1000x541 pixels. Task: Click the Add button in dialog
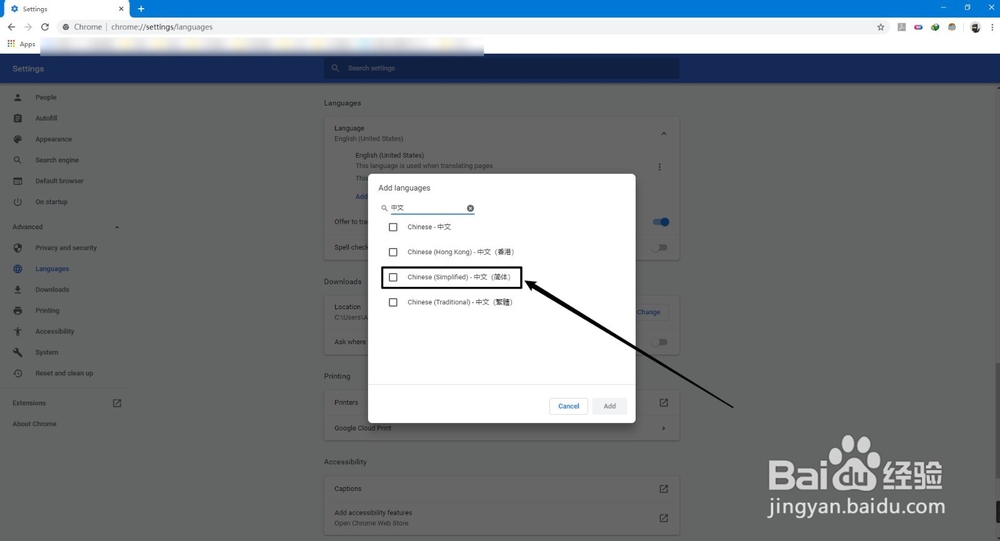click(x=610, y=406)
